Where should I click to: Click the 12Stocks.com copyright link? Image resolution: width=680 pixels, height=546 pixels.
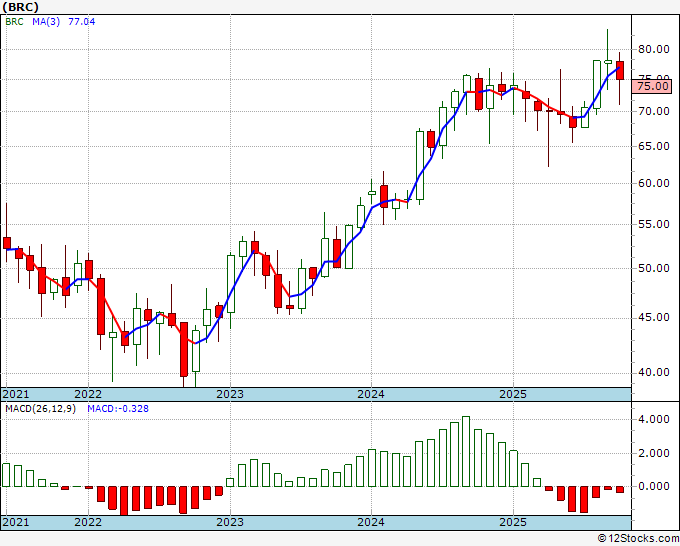pos(638,539)
